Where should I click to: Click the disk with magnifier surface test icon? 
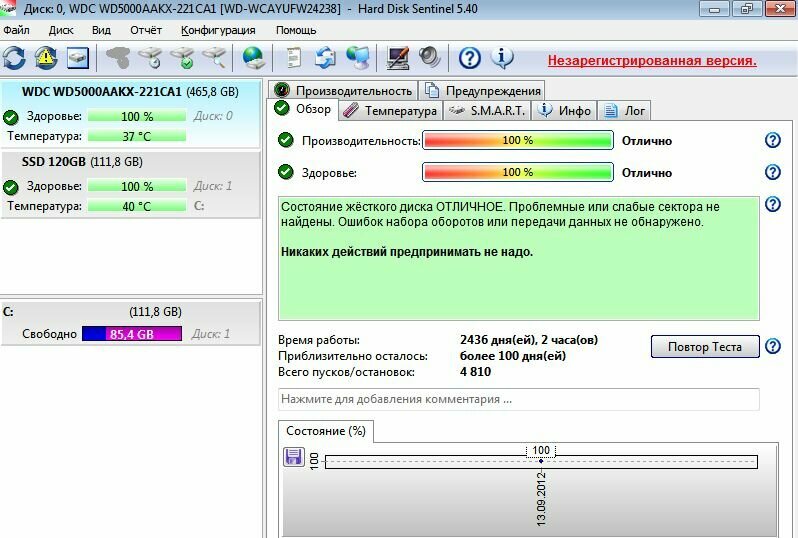point(214,58)
